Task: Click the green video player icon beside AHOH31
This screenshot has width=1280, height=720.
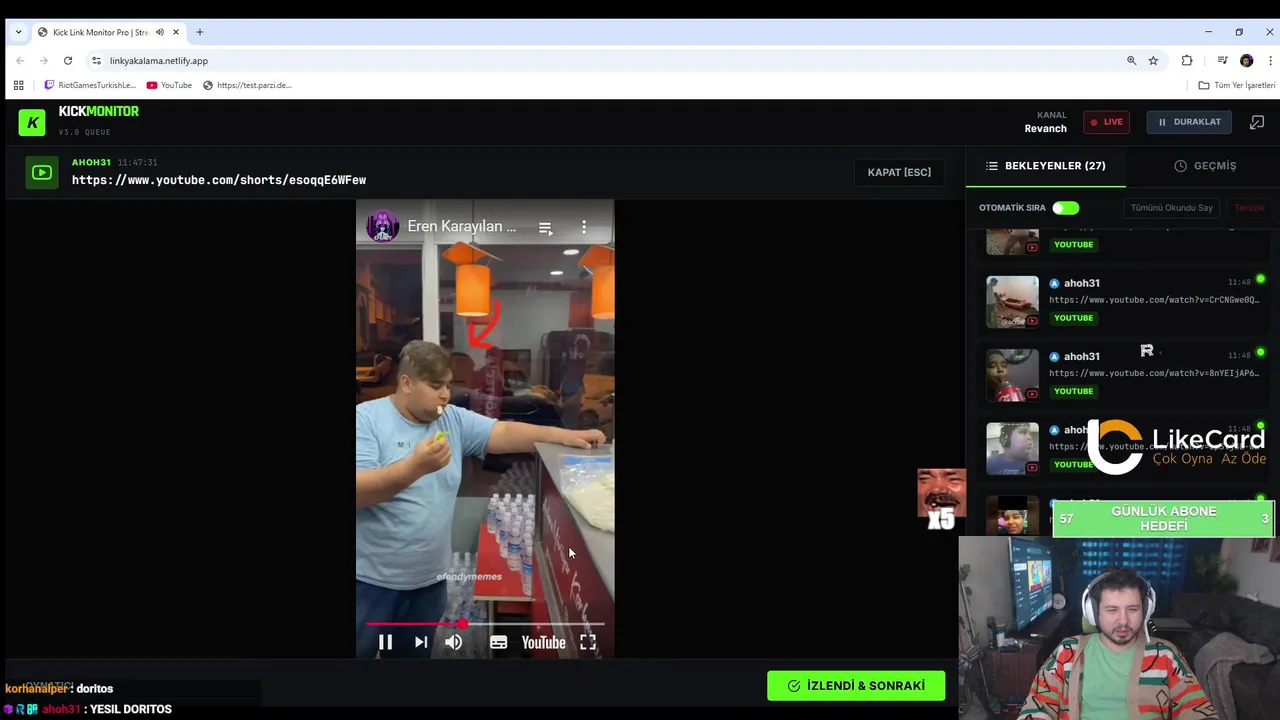Action: click(42, 173)
